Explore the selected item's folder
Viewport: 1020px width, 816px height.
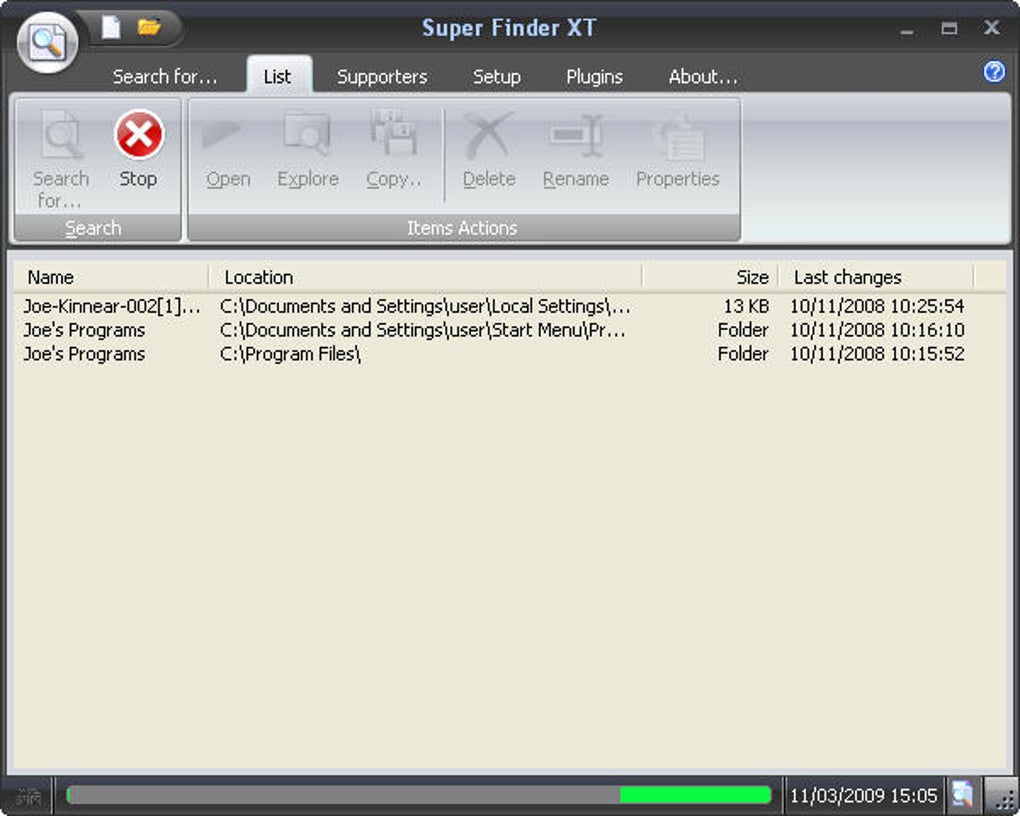point(308,150)
